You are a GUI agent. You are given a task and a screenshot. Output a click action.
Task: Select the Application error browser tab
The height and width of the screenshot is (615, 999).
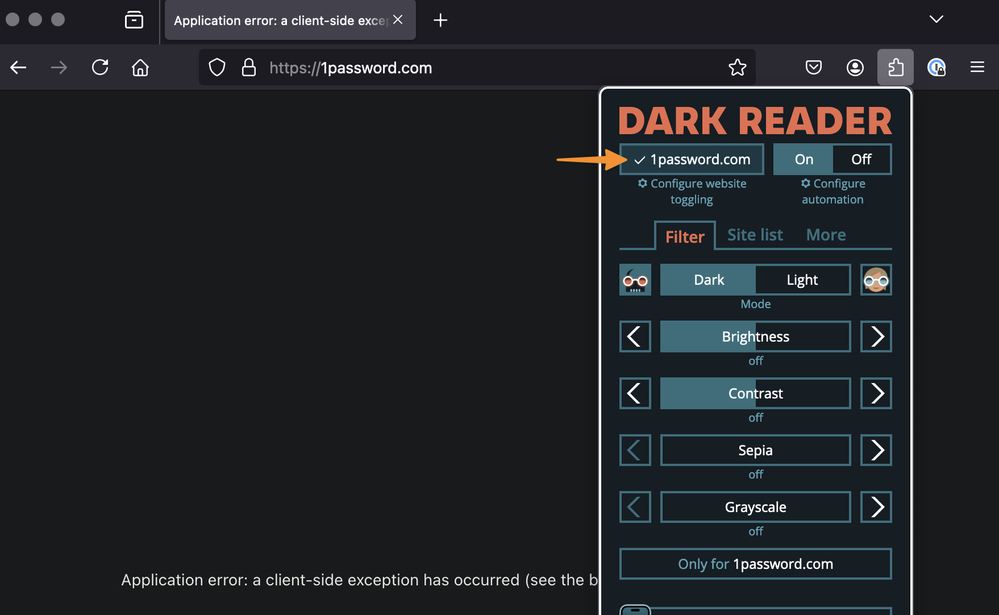(x=290, y=20)
